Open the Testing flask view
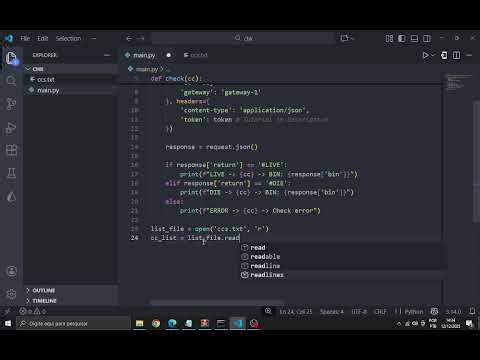 coord(11,173)
